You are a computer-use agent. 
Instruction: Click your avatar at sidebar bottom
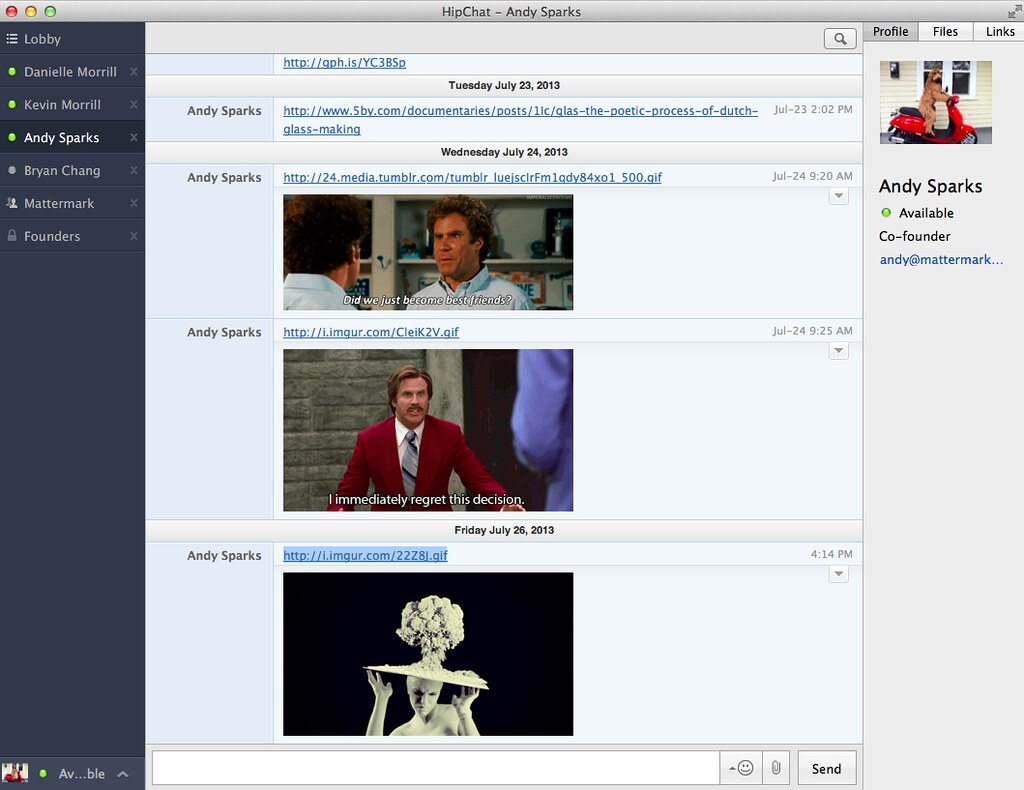15,773
